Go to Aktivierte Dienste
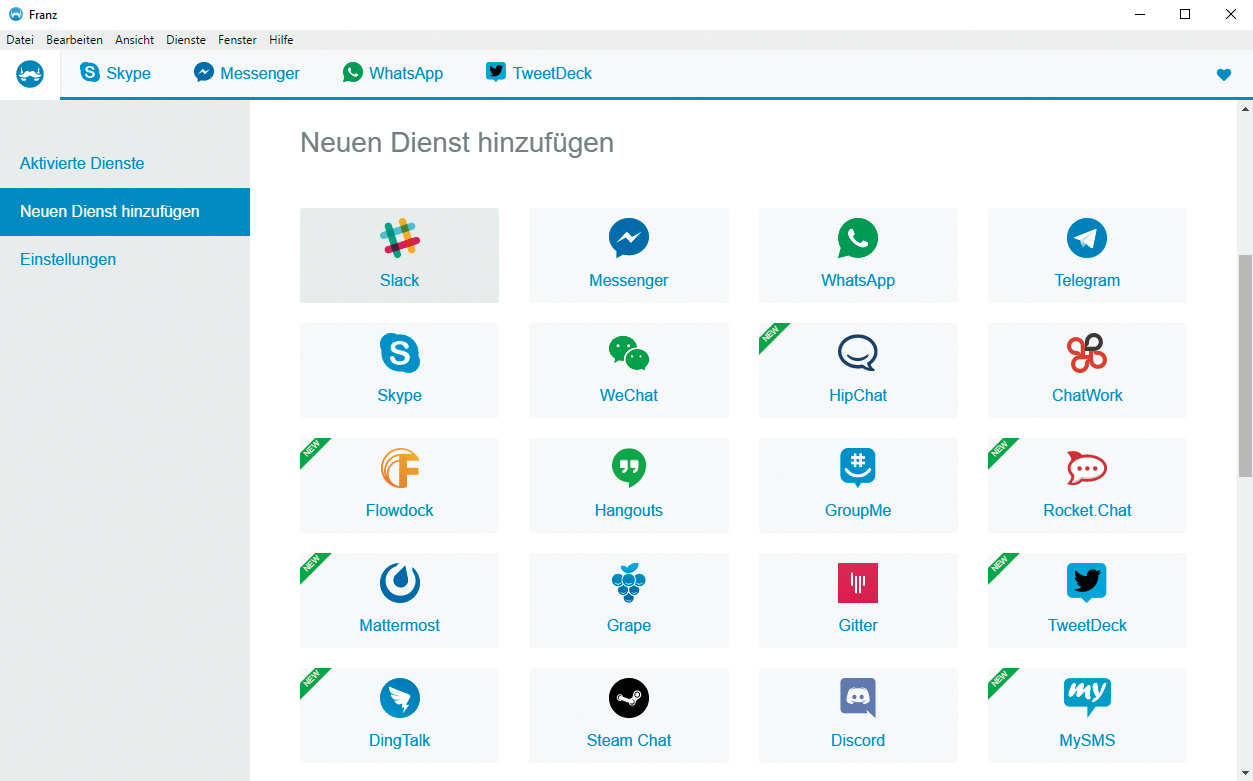The image size is (1253, 781). pyautogui.click(x=82, y=163)
